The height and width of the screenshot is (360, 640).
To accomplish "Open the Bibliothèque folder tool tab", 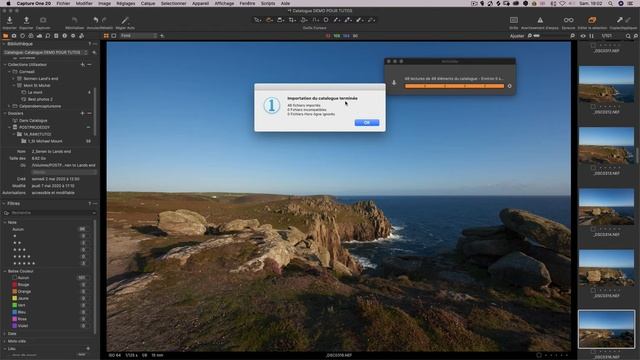I will (5, 36).
